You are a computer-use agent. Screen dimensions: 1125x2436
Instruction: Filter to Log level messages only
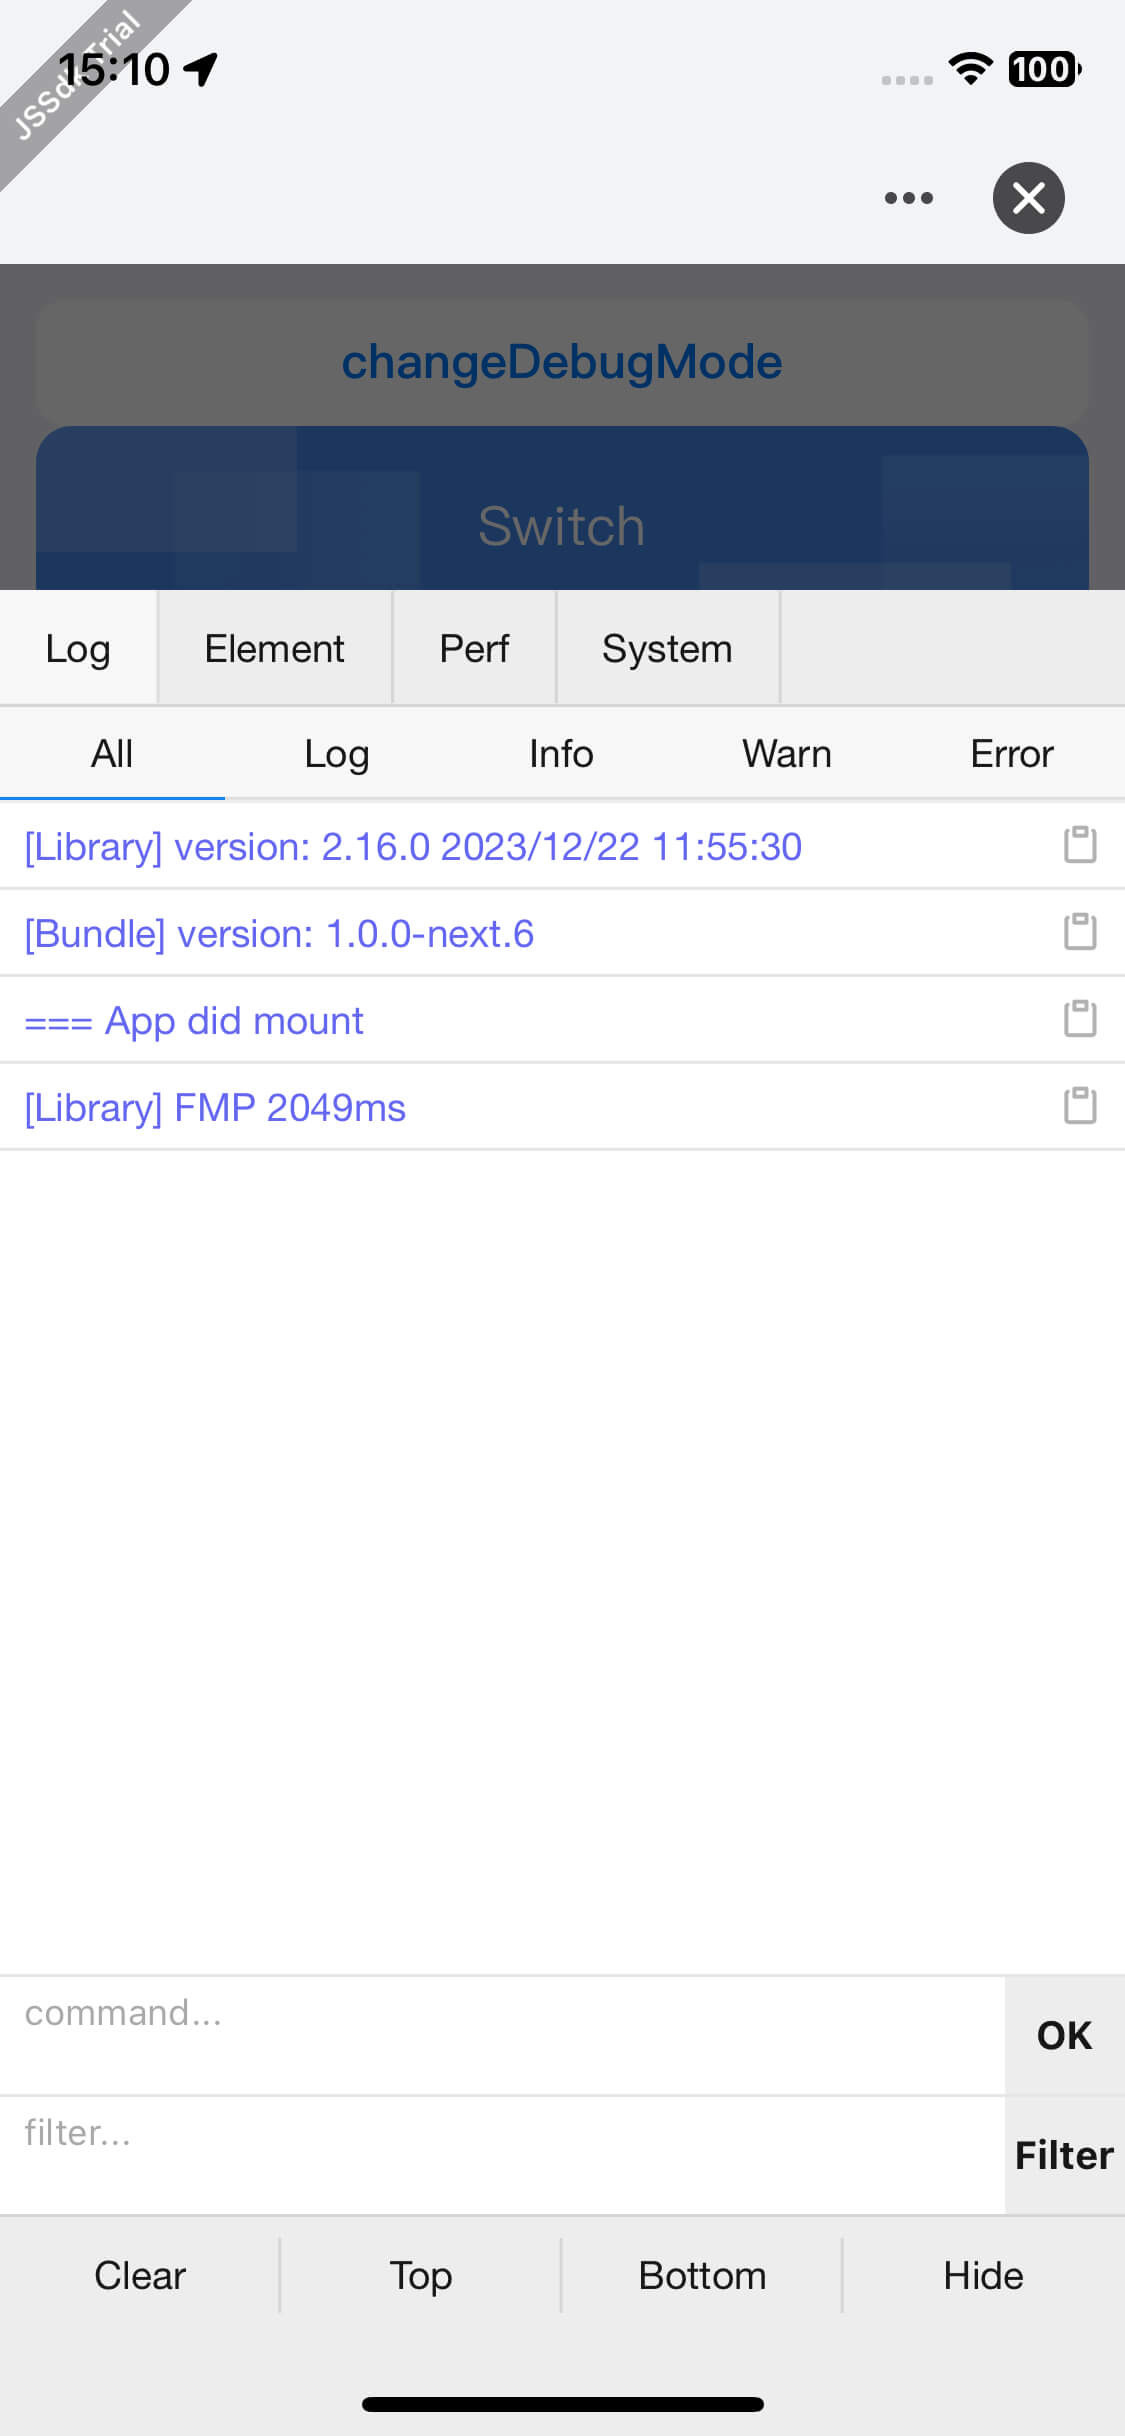(337, 753)
